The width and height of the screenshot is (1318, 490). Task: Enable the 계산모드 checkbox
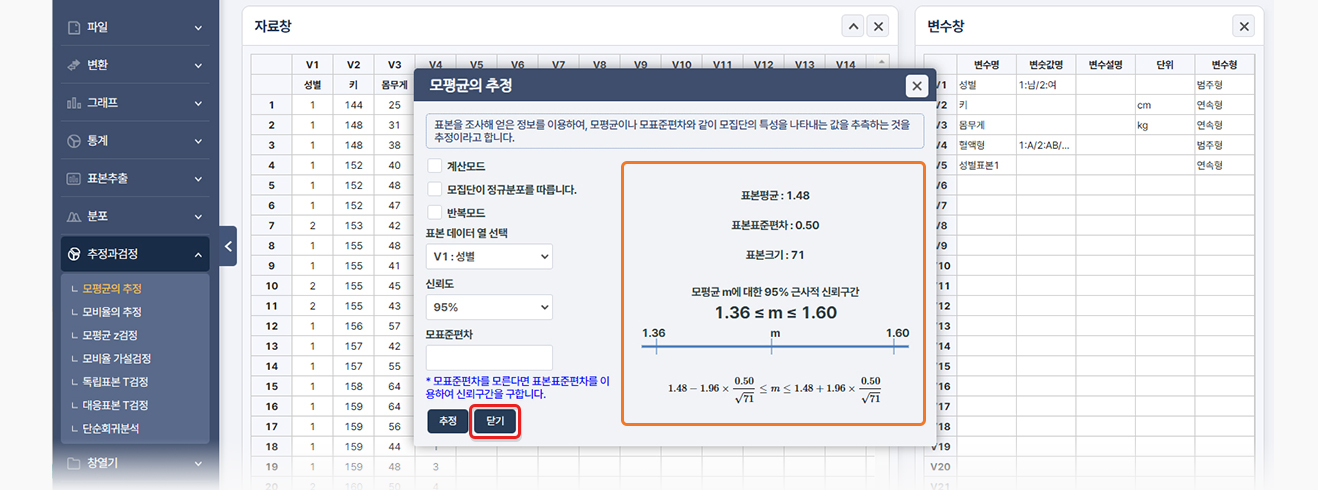(434, 166)
